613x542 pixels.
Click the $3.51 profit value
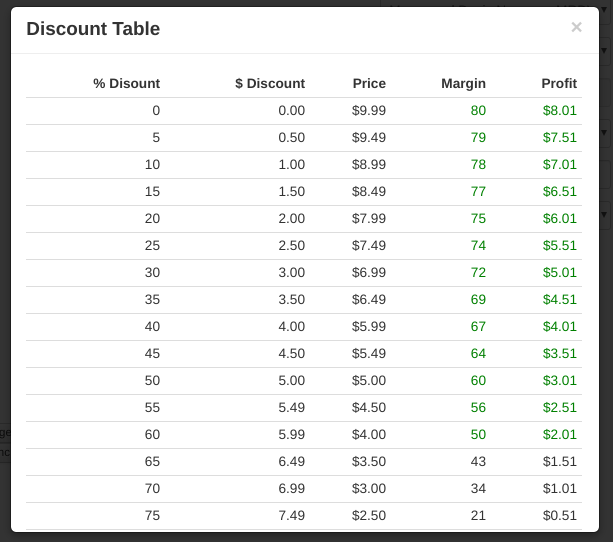pyautogui.click(x=560, y=354)
